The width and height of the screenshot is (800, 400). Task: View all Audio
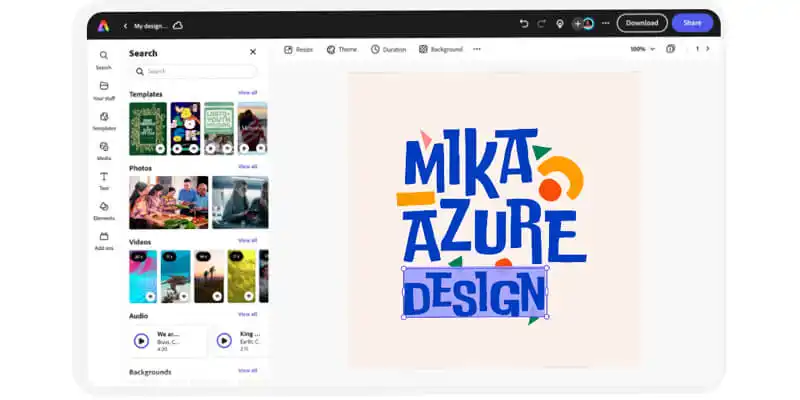tap(247, 314)
